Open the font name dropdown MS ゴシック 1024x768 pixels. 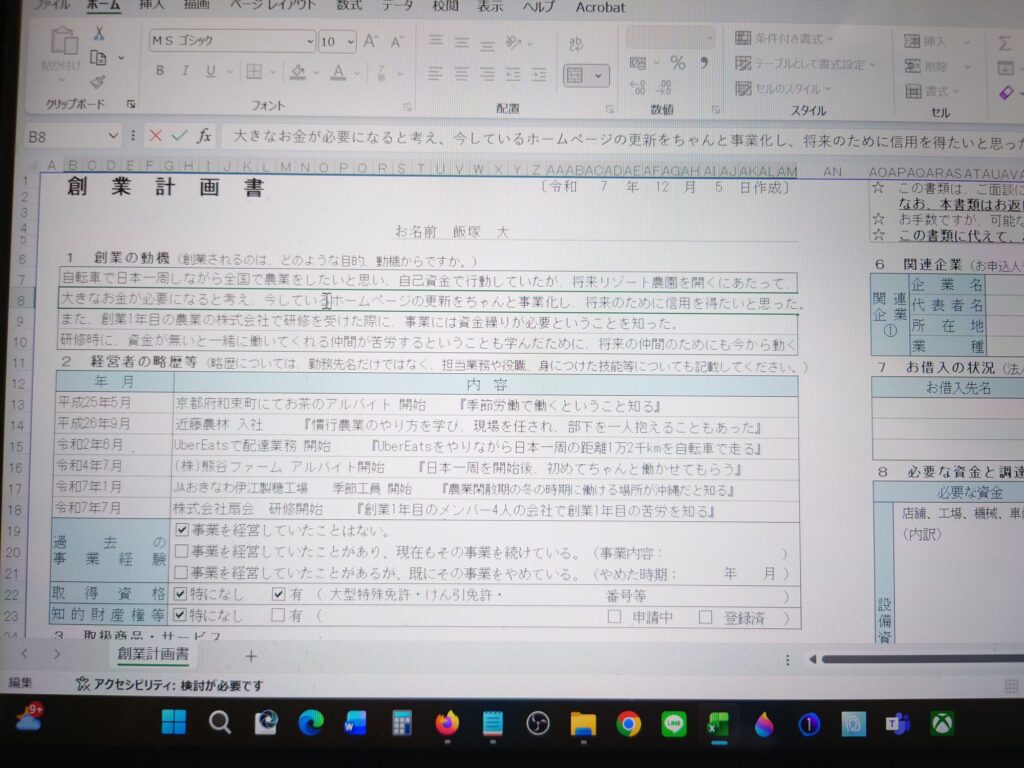[x=232, y=41]
